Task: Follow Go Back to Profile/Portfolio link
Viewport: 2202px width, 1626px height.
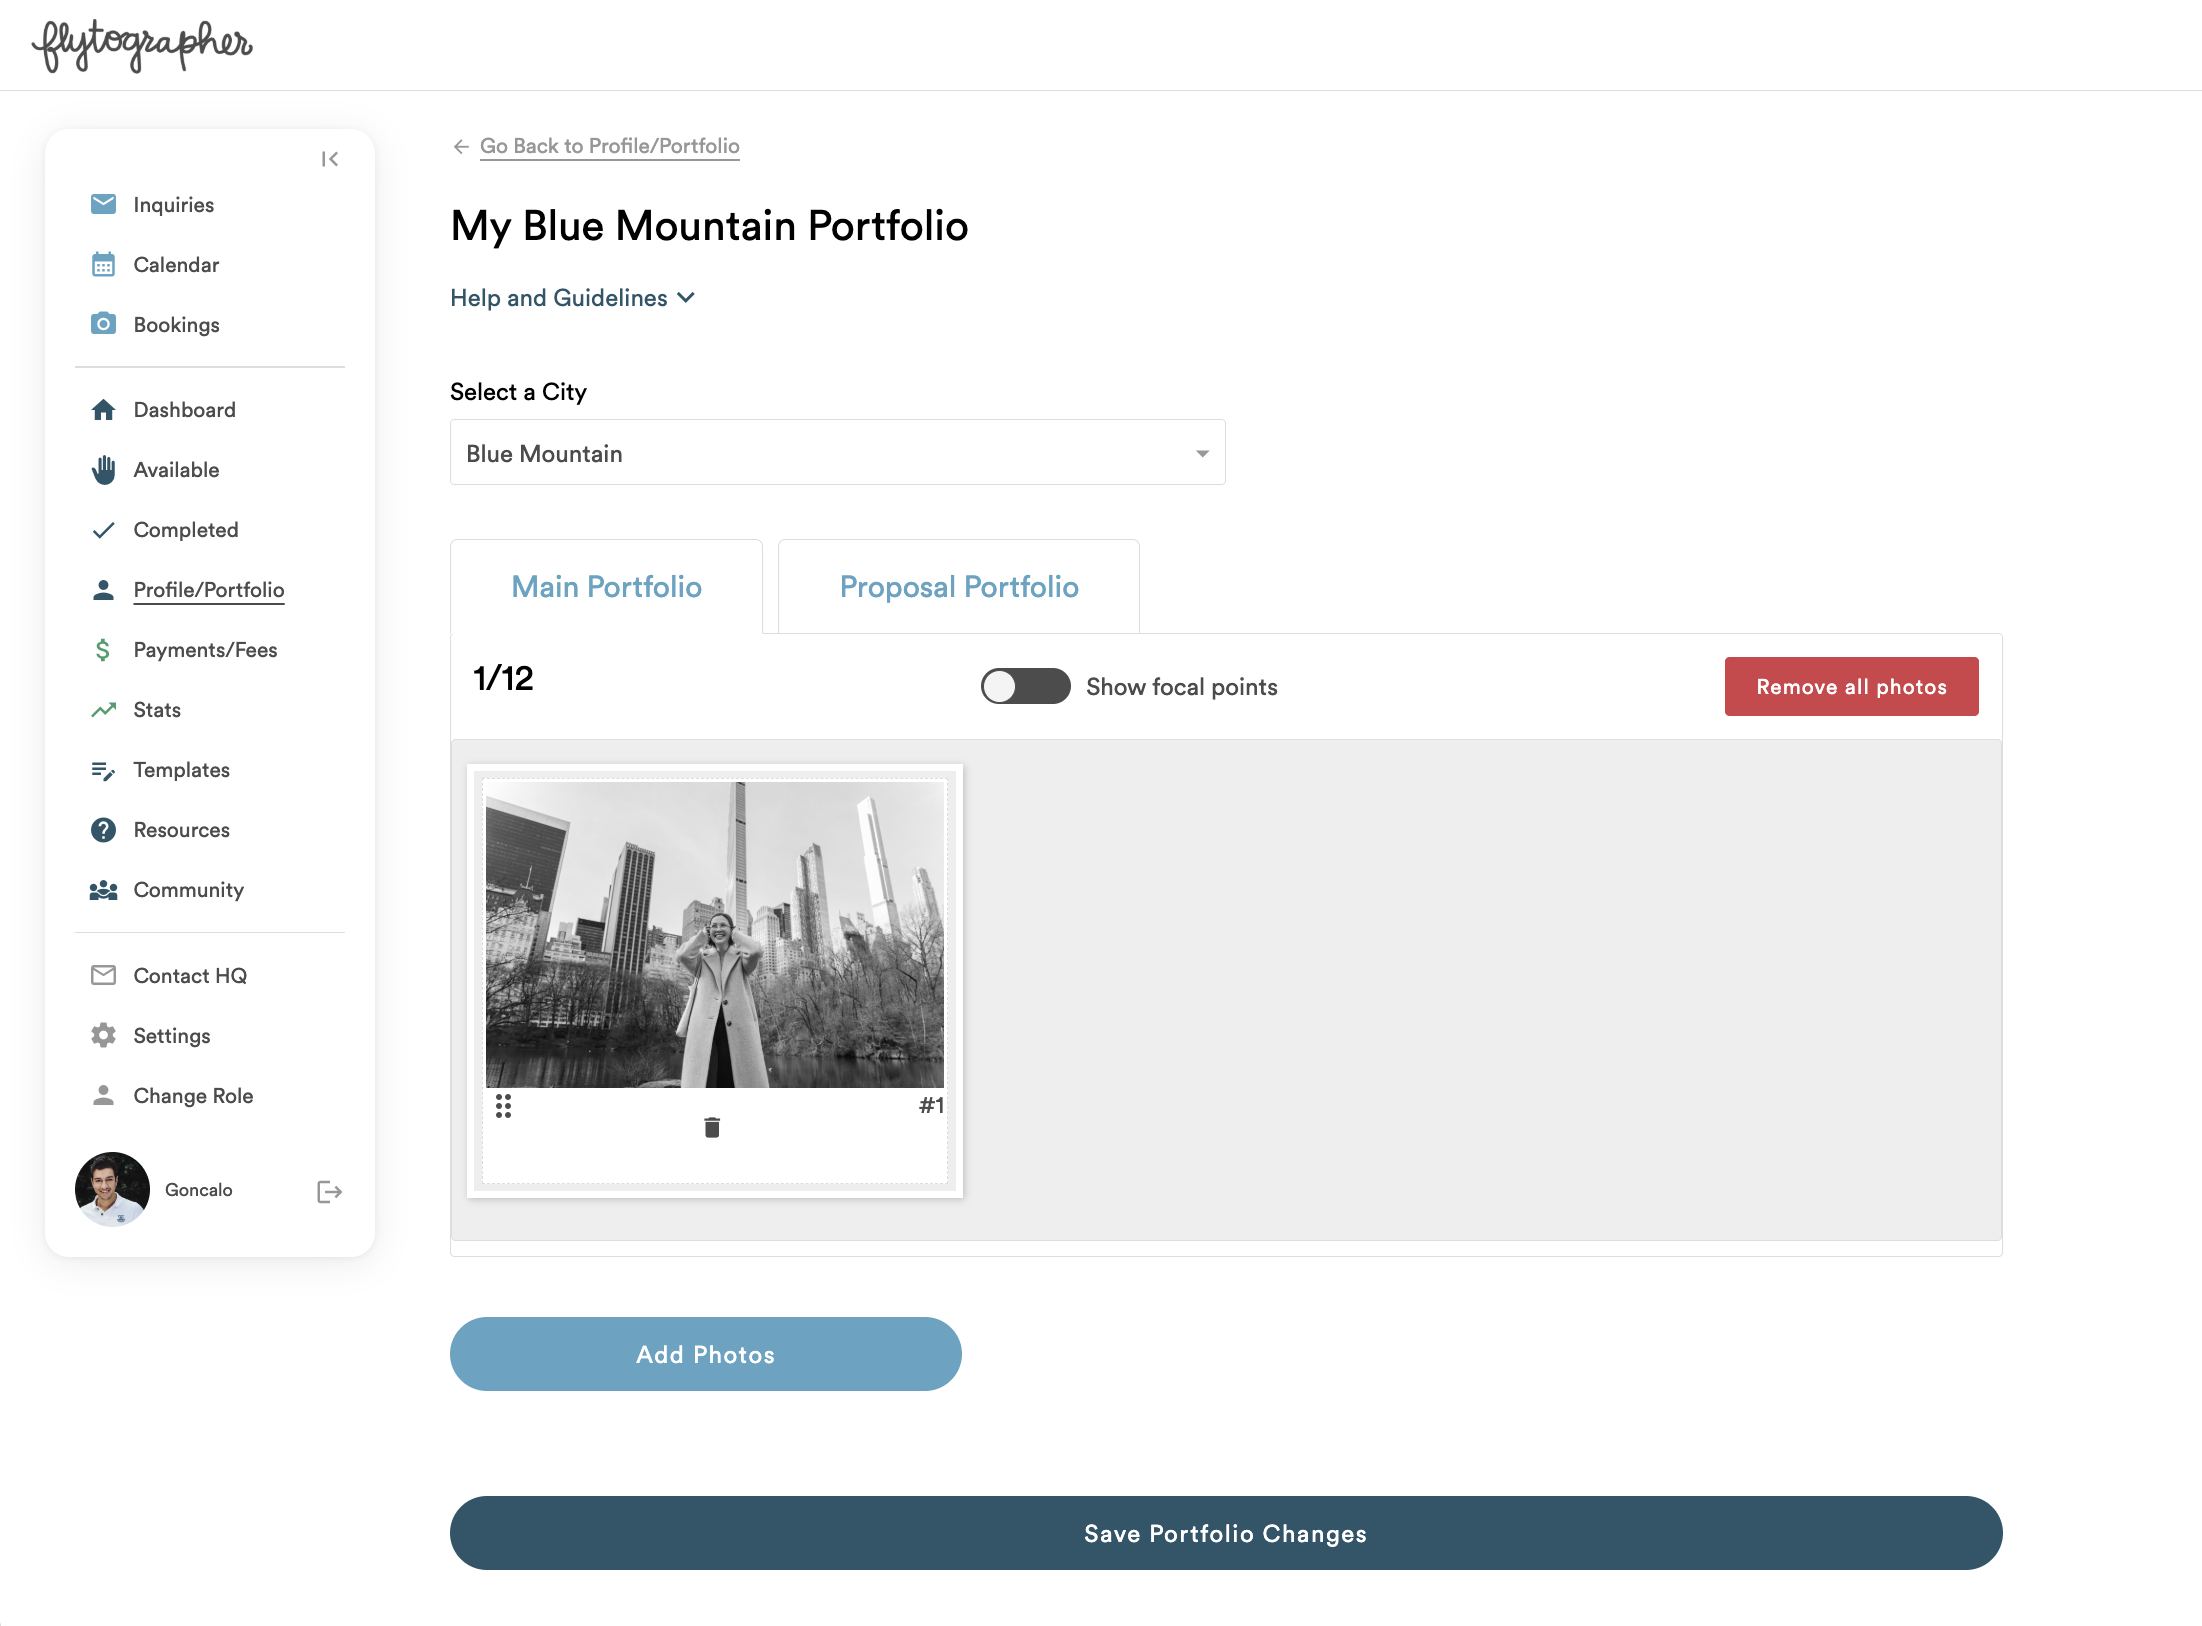Action: click(609, 146)
